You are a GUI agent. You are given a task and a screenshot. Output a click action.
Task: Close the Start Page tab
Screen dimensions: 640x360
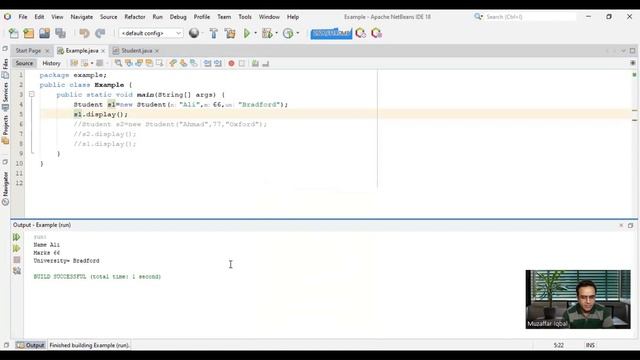(x=47, y=51)
